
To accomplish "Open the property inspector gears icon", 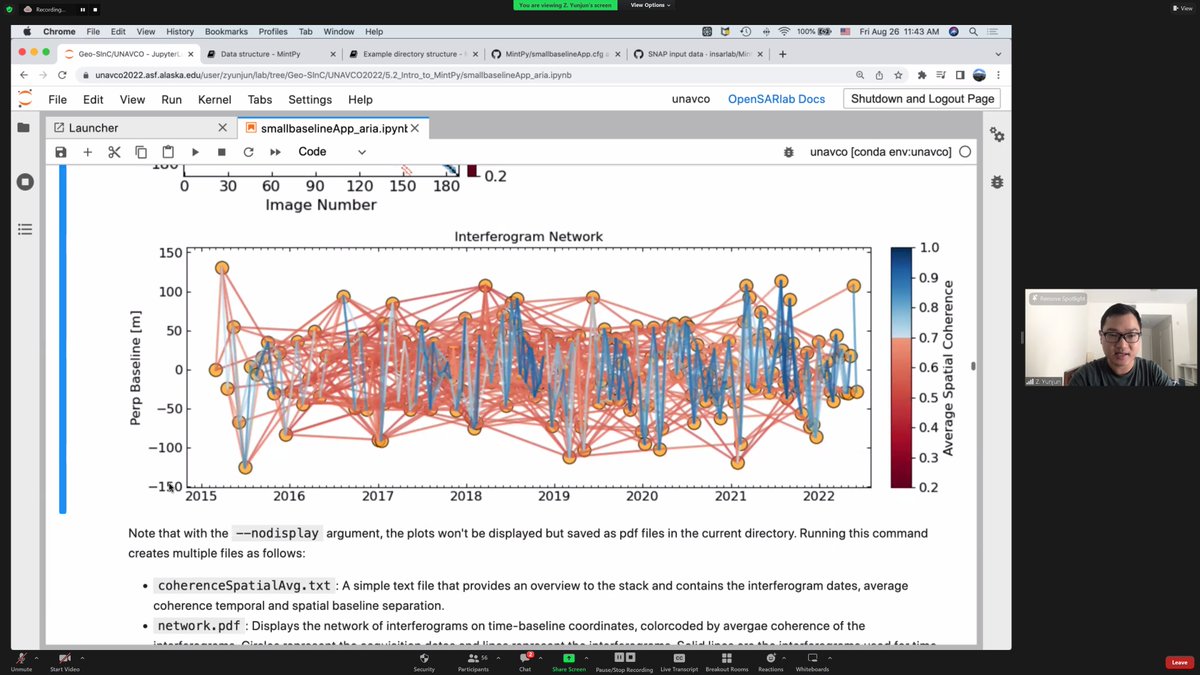I will pyautogui.click(x=996, y=134).
